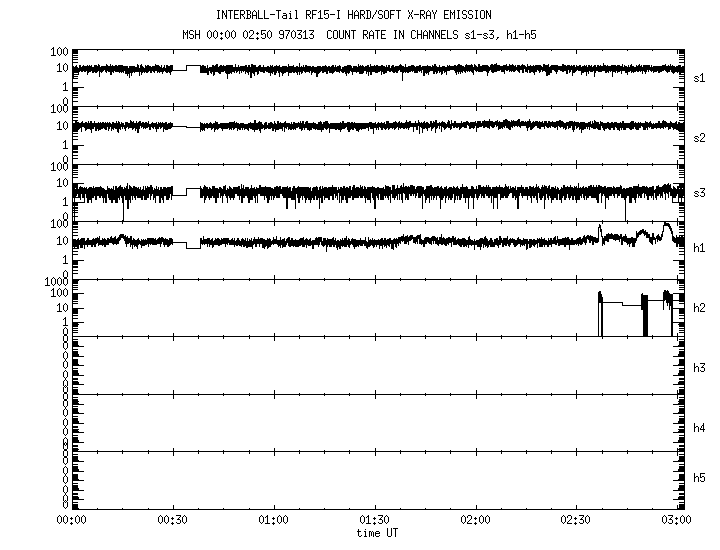Select the h4 channel label
This screenshot has height=550, width=720.
(700, 428)
